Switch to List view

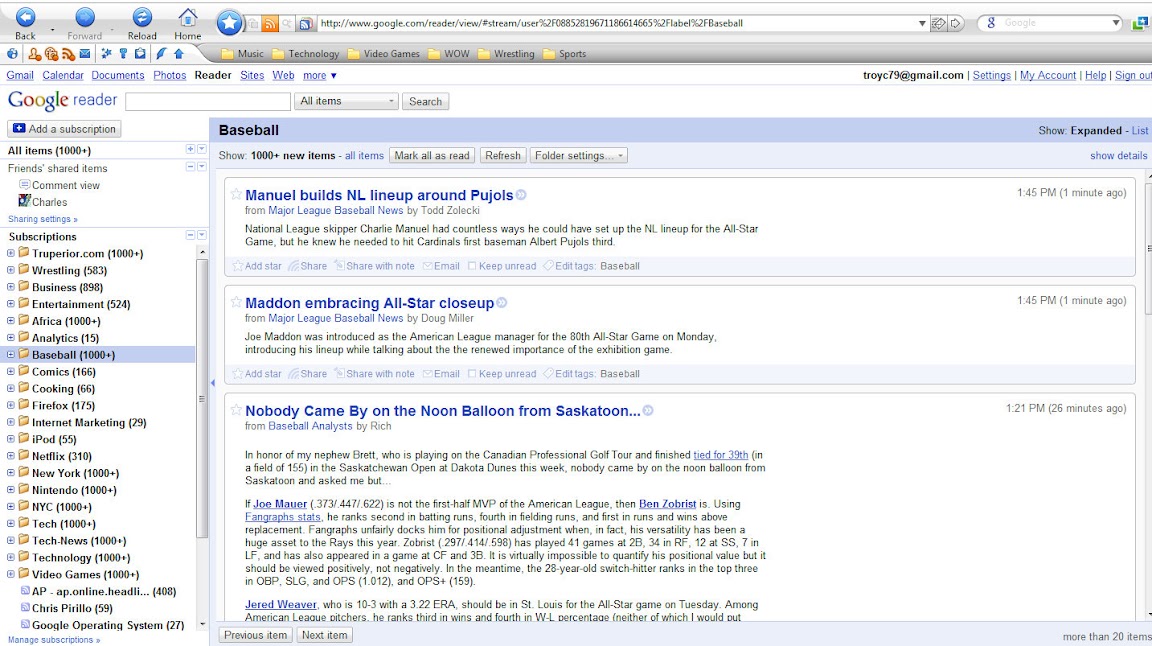[1140, 130]
